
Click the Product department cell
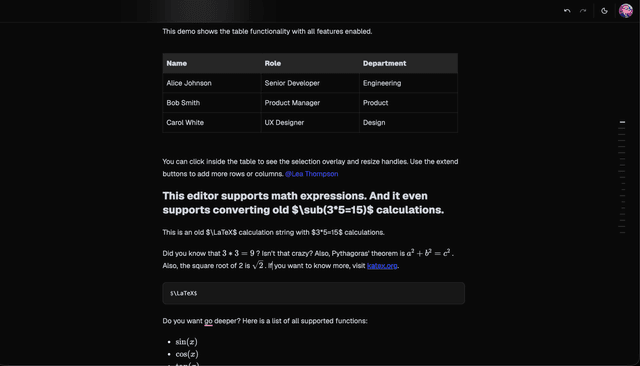tap(408, 103)
